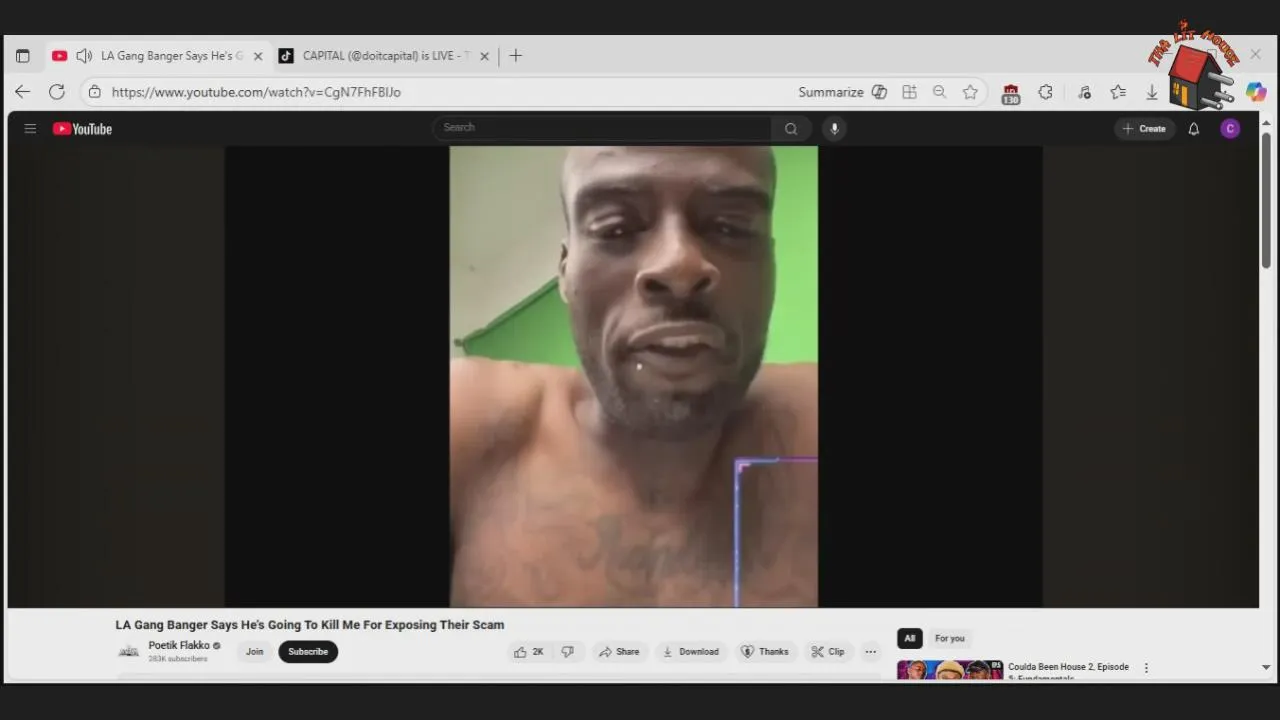Send Thanks to the creator

coord(765,652)
